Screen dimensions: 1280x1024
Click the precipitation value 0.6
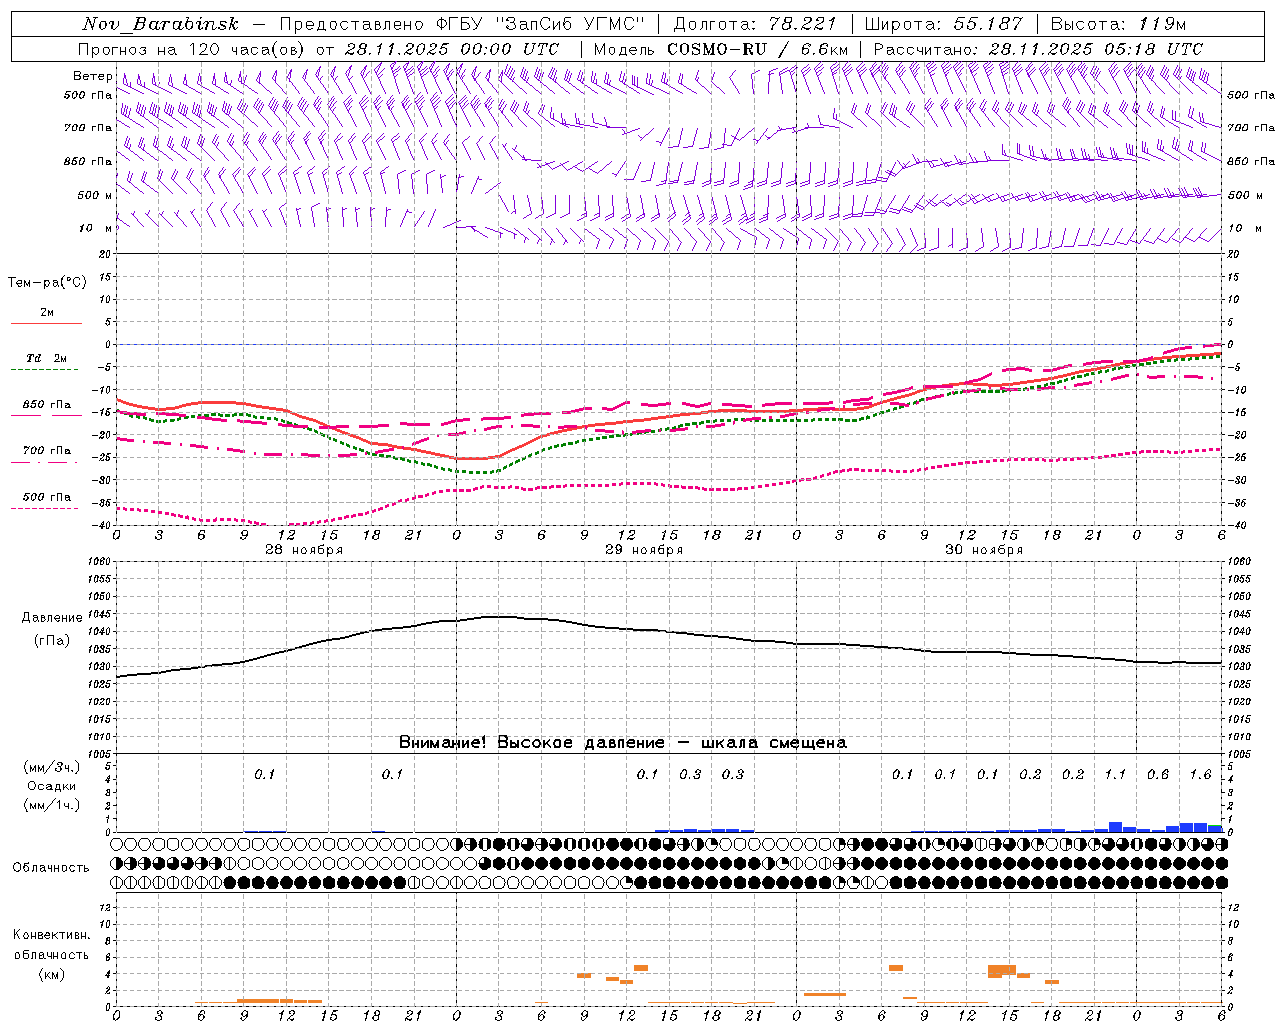[x=1158, y=774]
